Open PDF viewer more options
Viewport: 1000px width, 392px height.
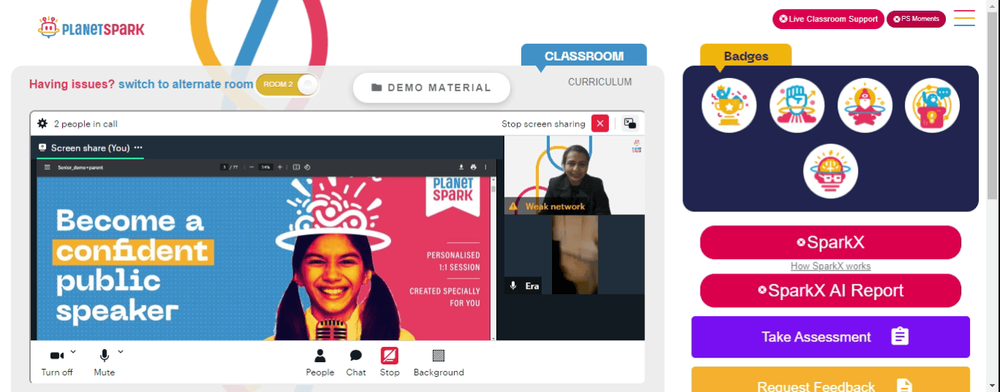pos(485,168)
